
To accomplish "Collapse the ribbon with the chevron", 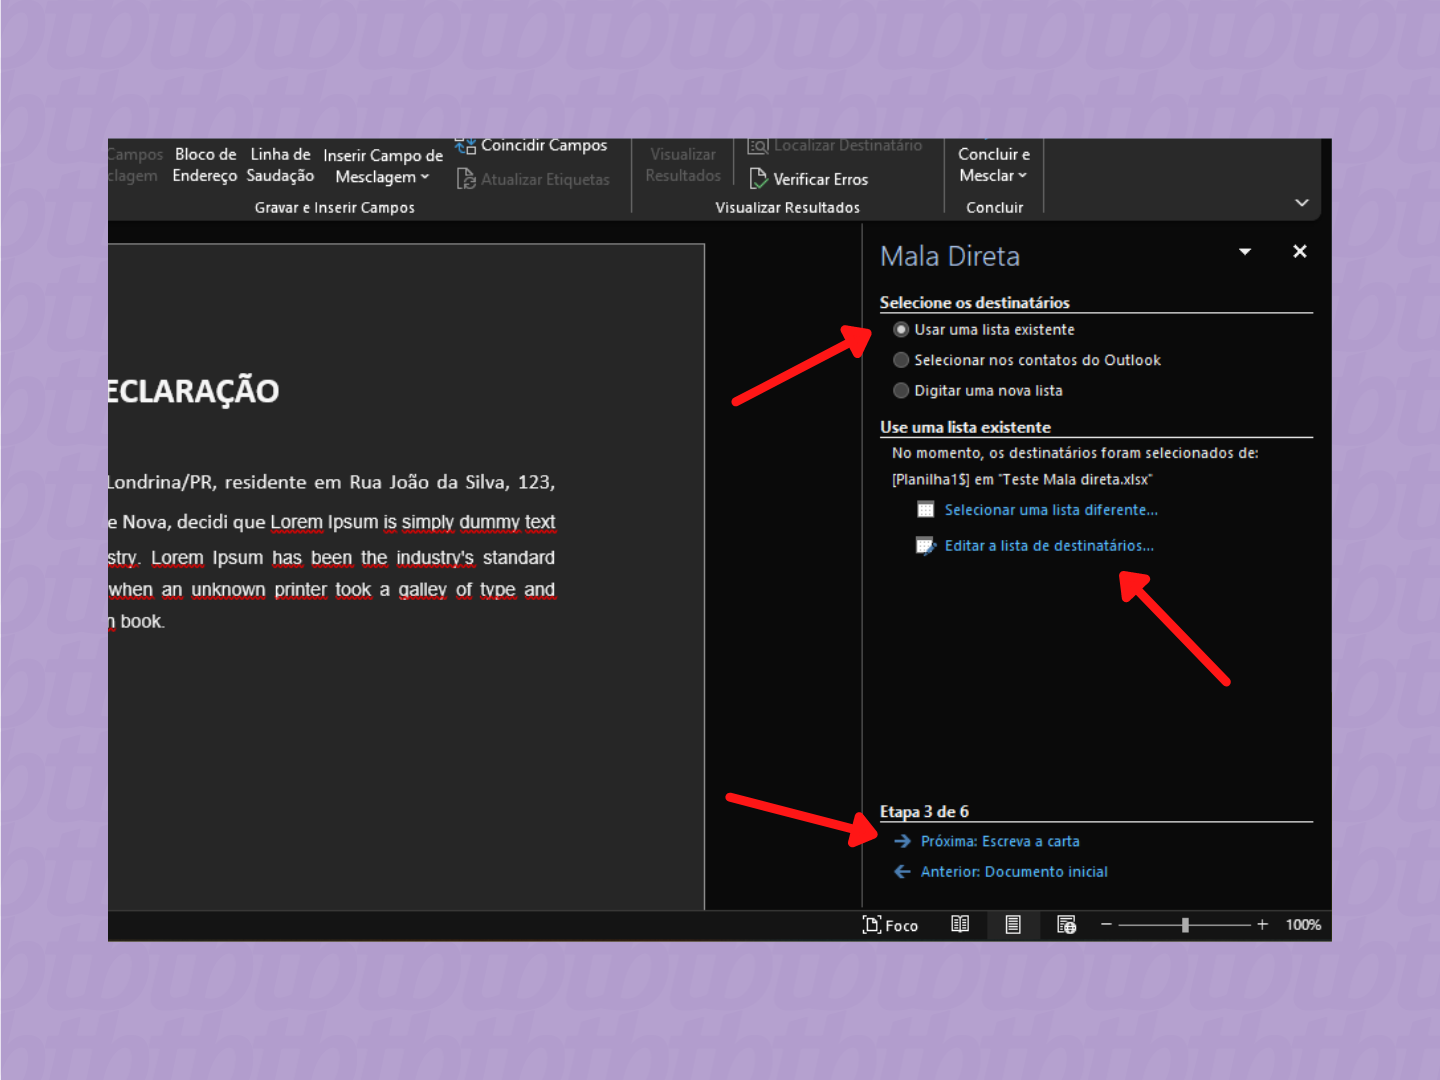I will pos(1302,202).
